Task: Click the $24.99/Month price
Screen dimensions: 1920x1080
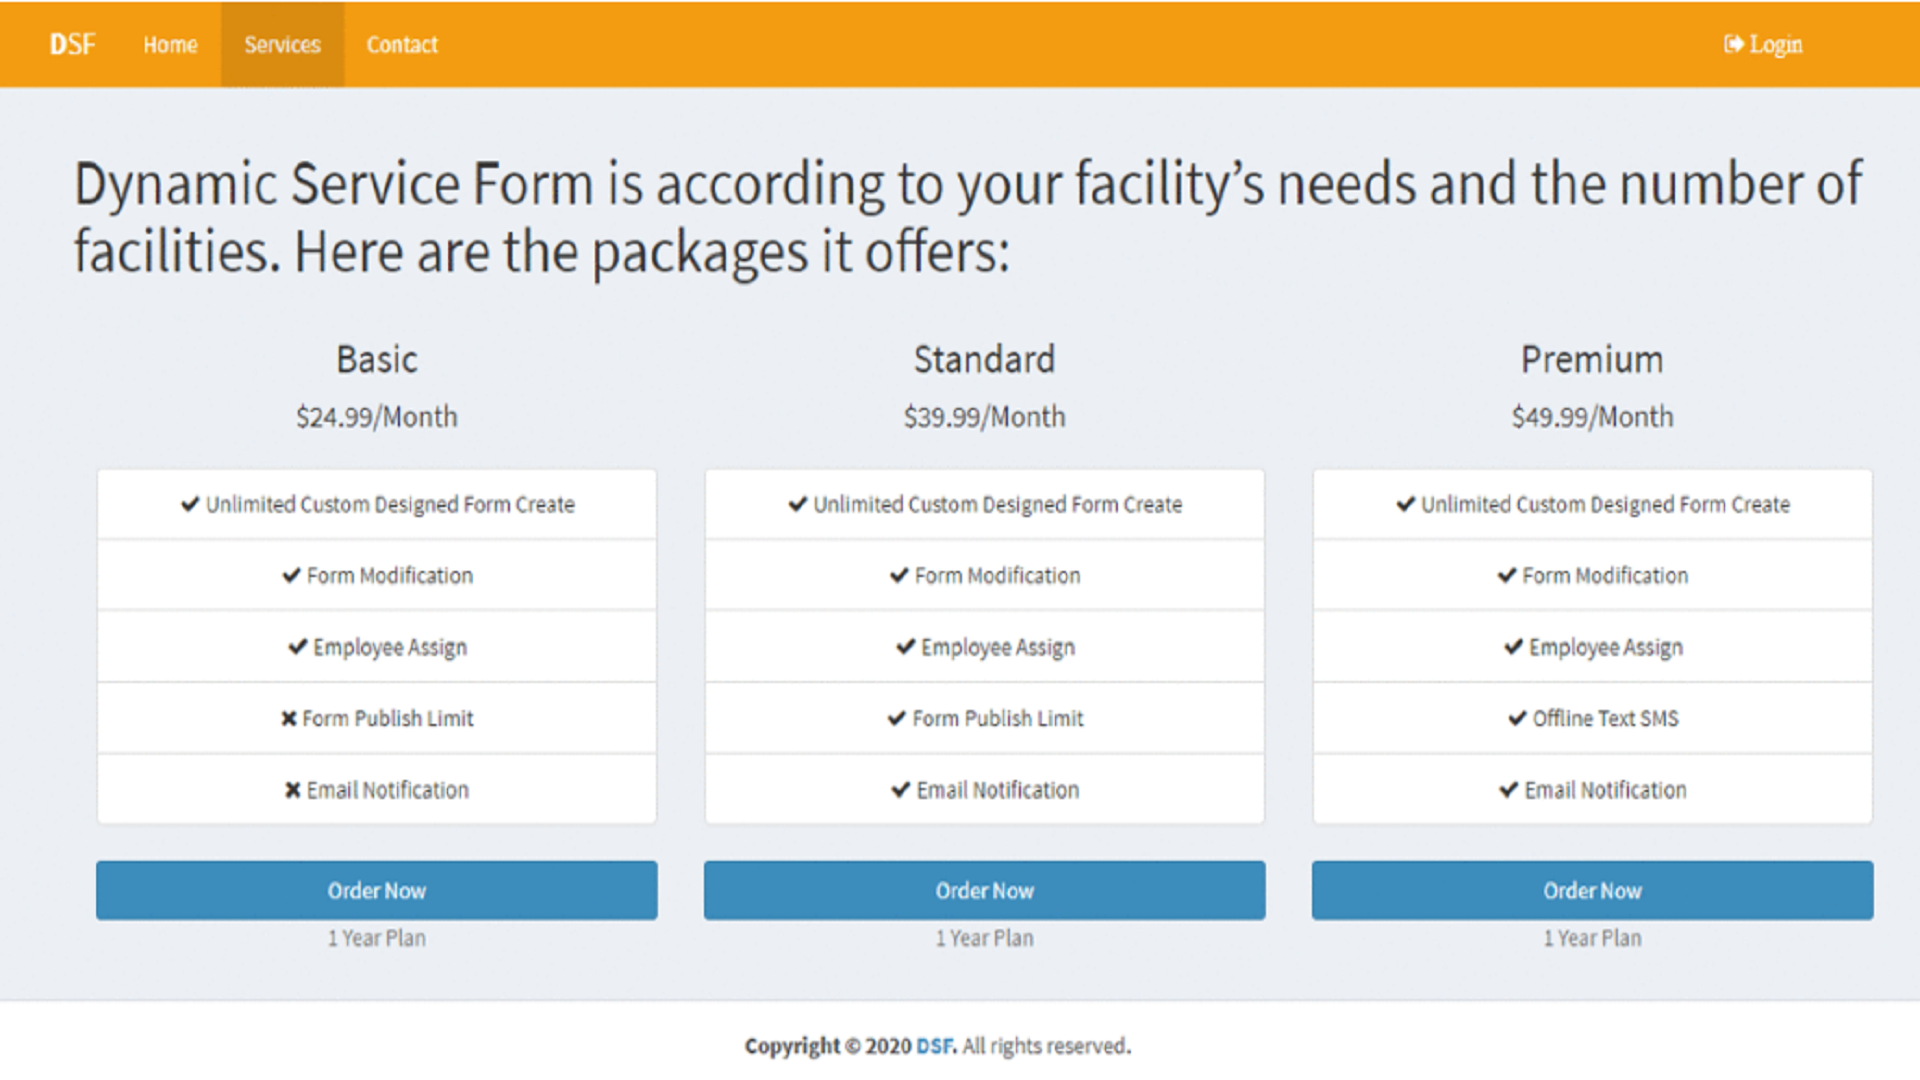Action: tap(377, 417)
